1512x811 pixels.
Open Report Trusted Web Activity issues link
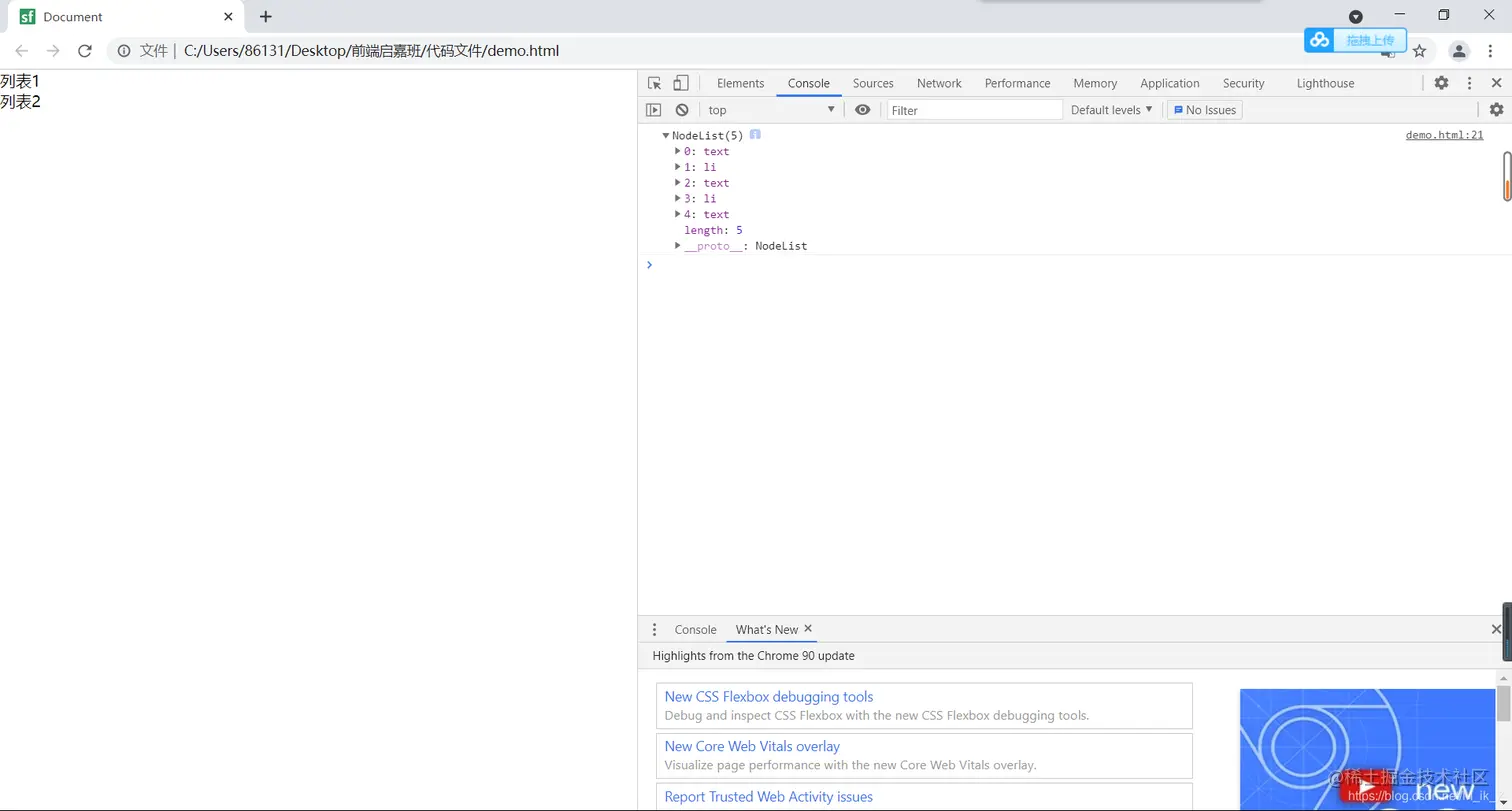[x=768, y=797]
